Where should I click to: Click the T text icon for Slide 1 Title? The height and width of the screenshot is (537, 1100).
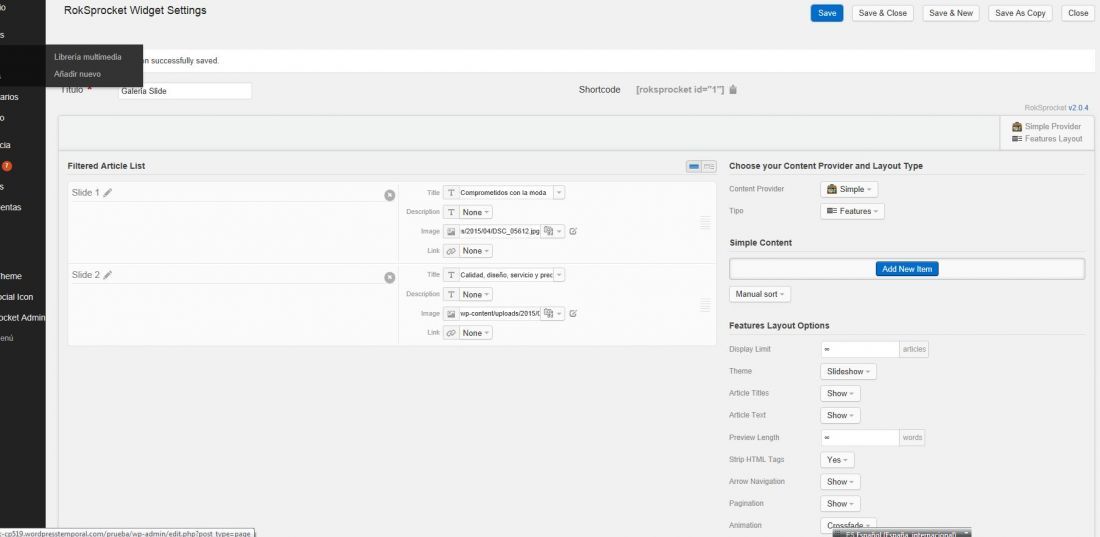coord(451,192)
